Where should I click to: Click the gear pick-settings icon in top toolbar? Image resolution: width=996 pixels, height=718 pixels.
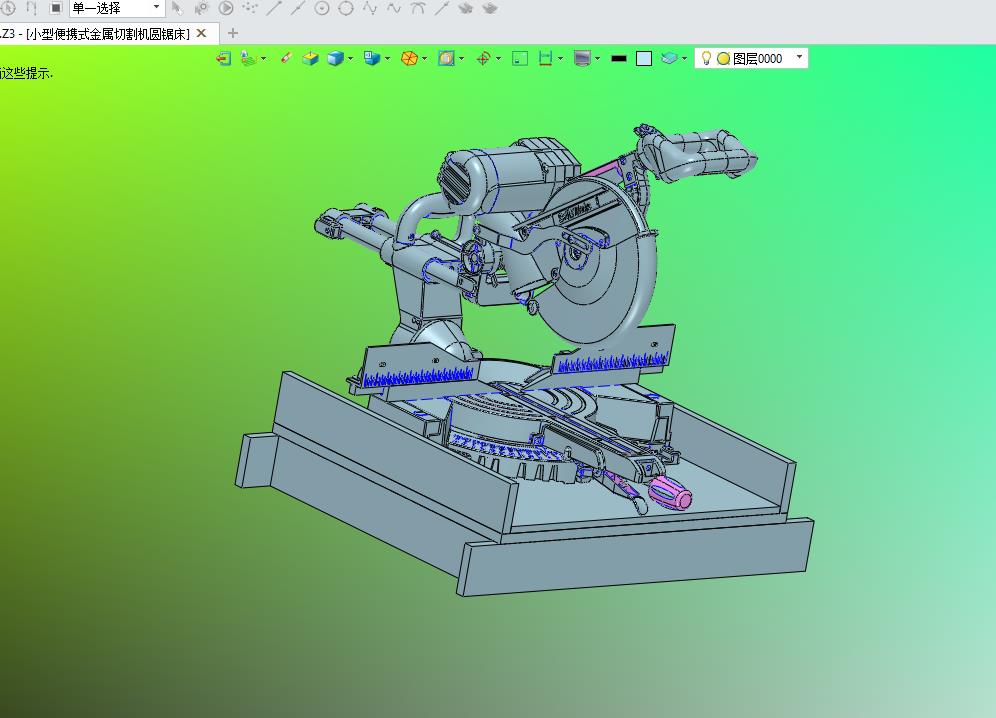(x=201, y=8)
